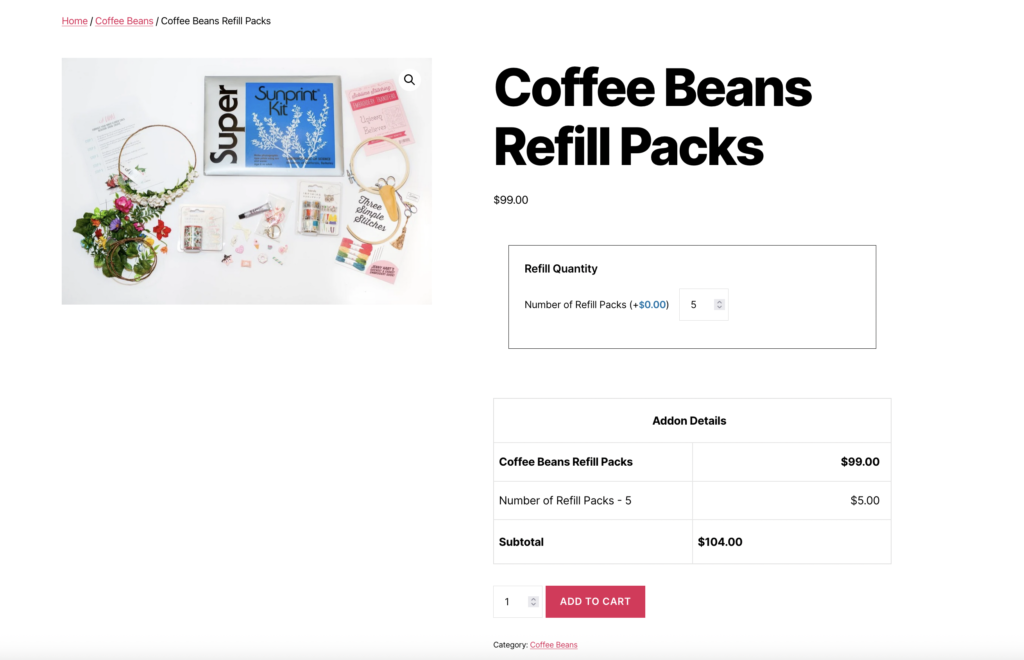
Task: Click the $5.00 addon amount cell
Action: pyautogui.click(x=792, y=501)
